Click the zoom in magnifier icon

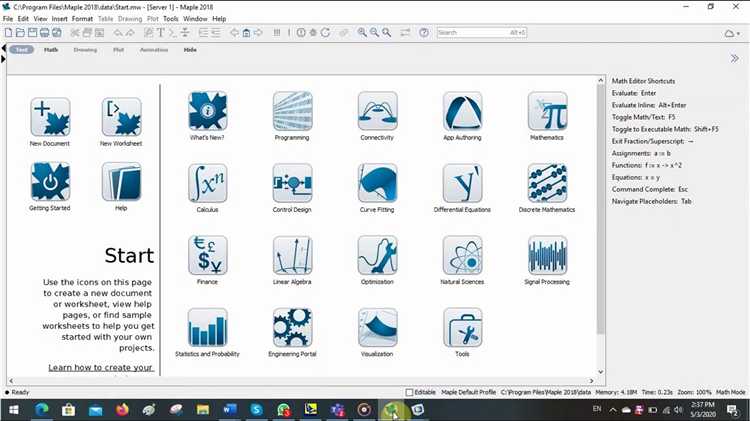click(x=362, y=33)
